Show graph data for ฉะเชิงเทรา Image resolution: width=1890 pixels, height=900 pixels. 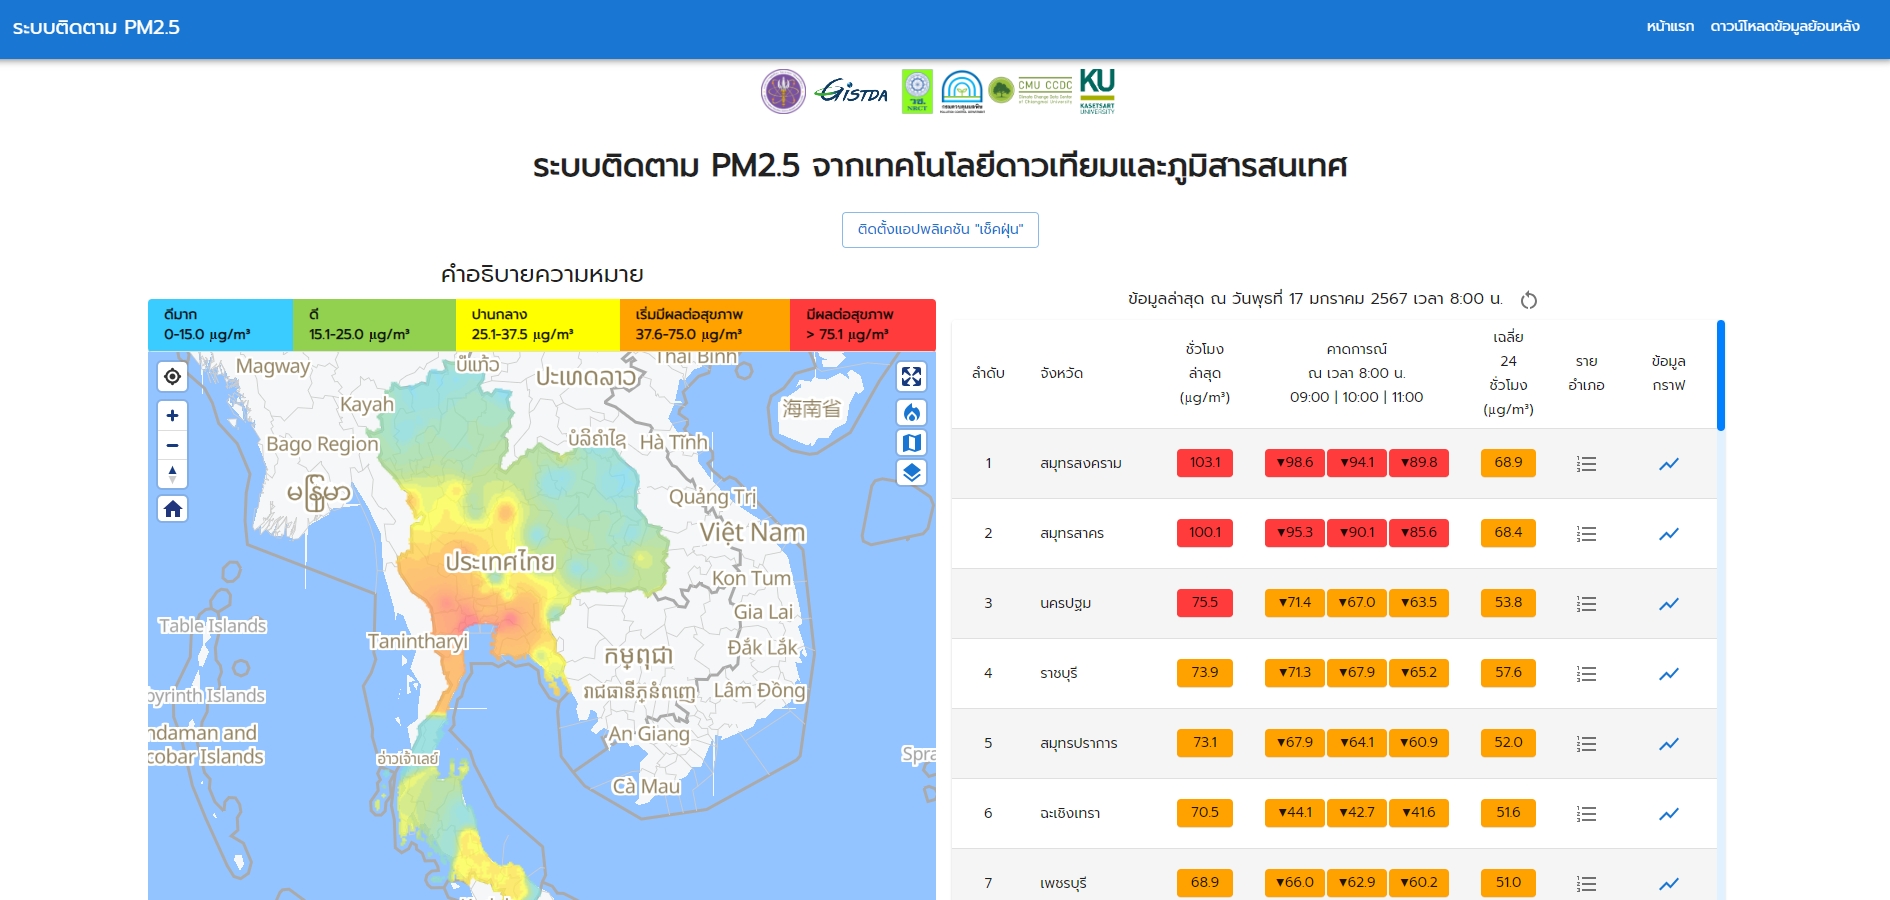point(1669,814)
